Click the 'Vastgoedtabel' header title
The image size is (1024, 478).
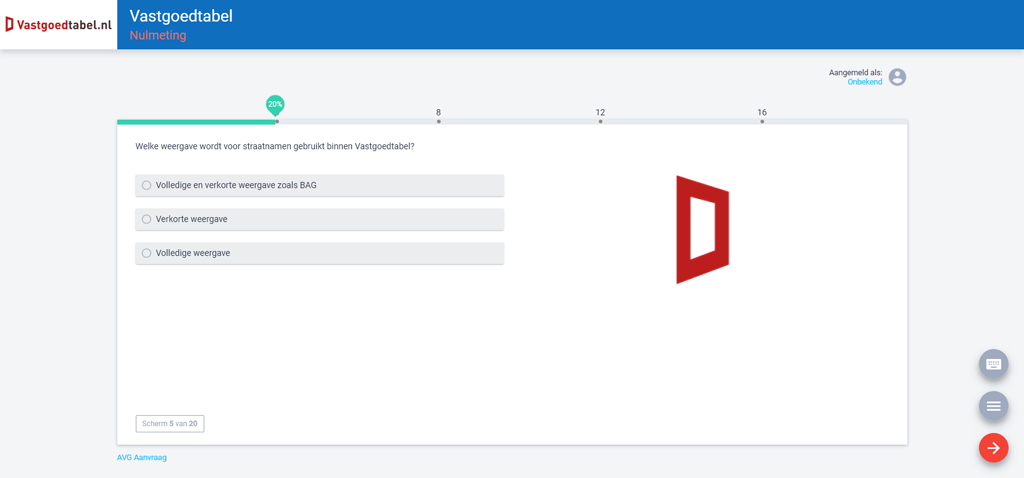pos(181,16)
